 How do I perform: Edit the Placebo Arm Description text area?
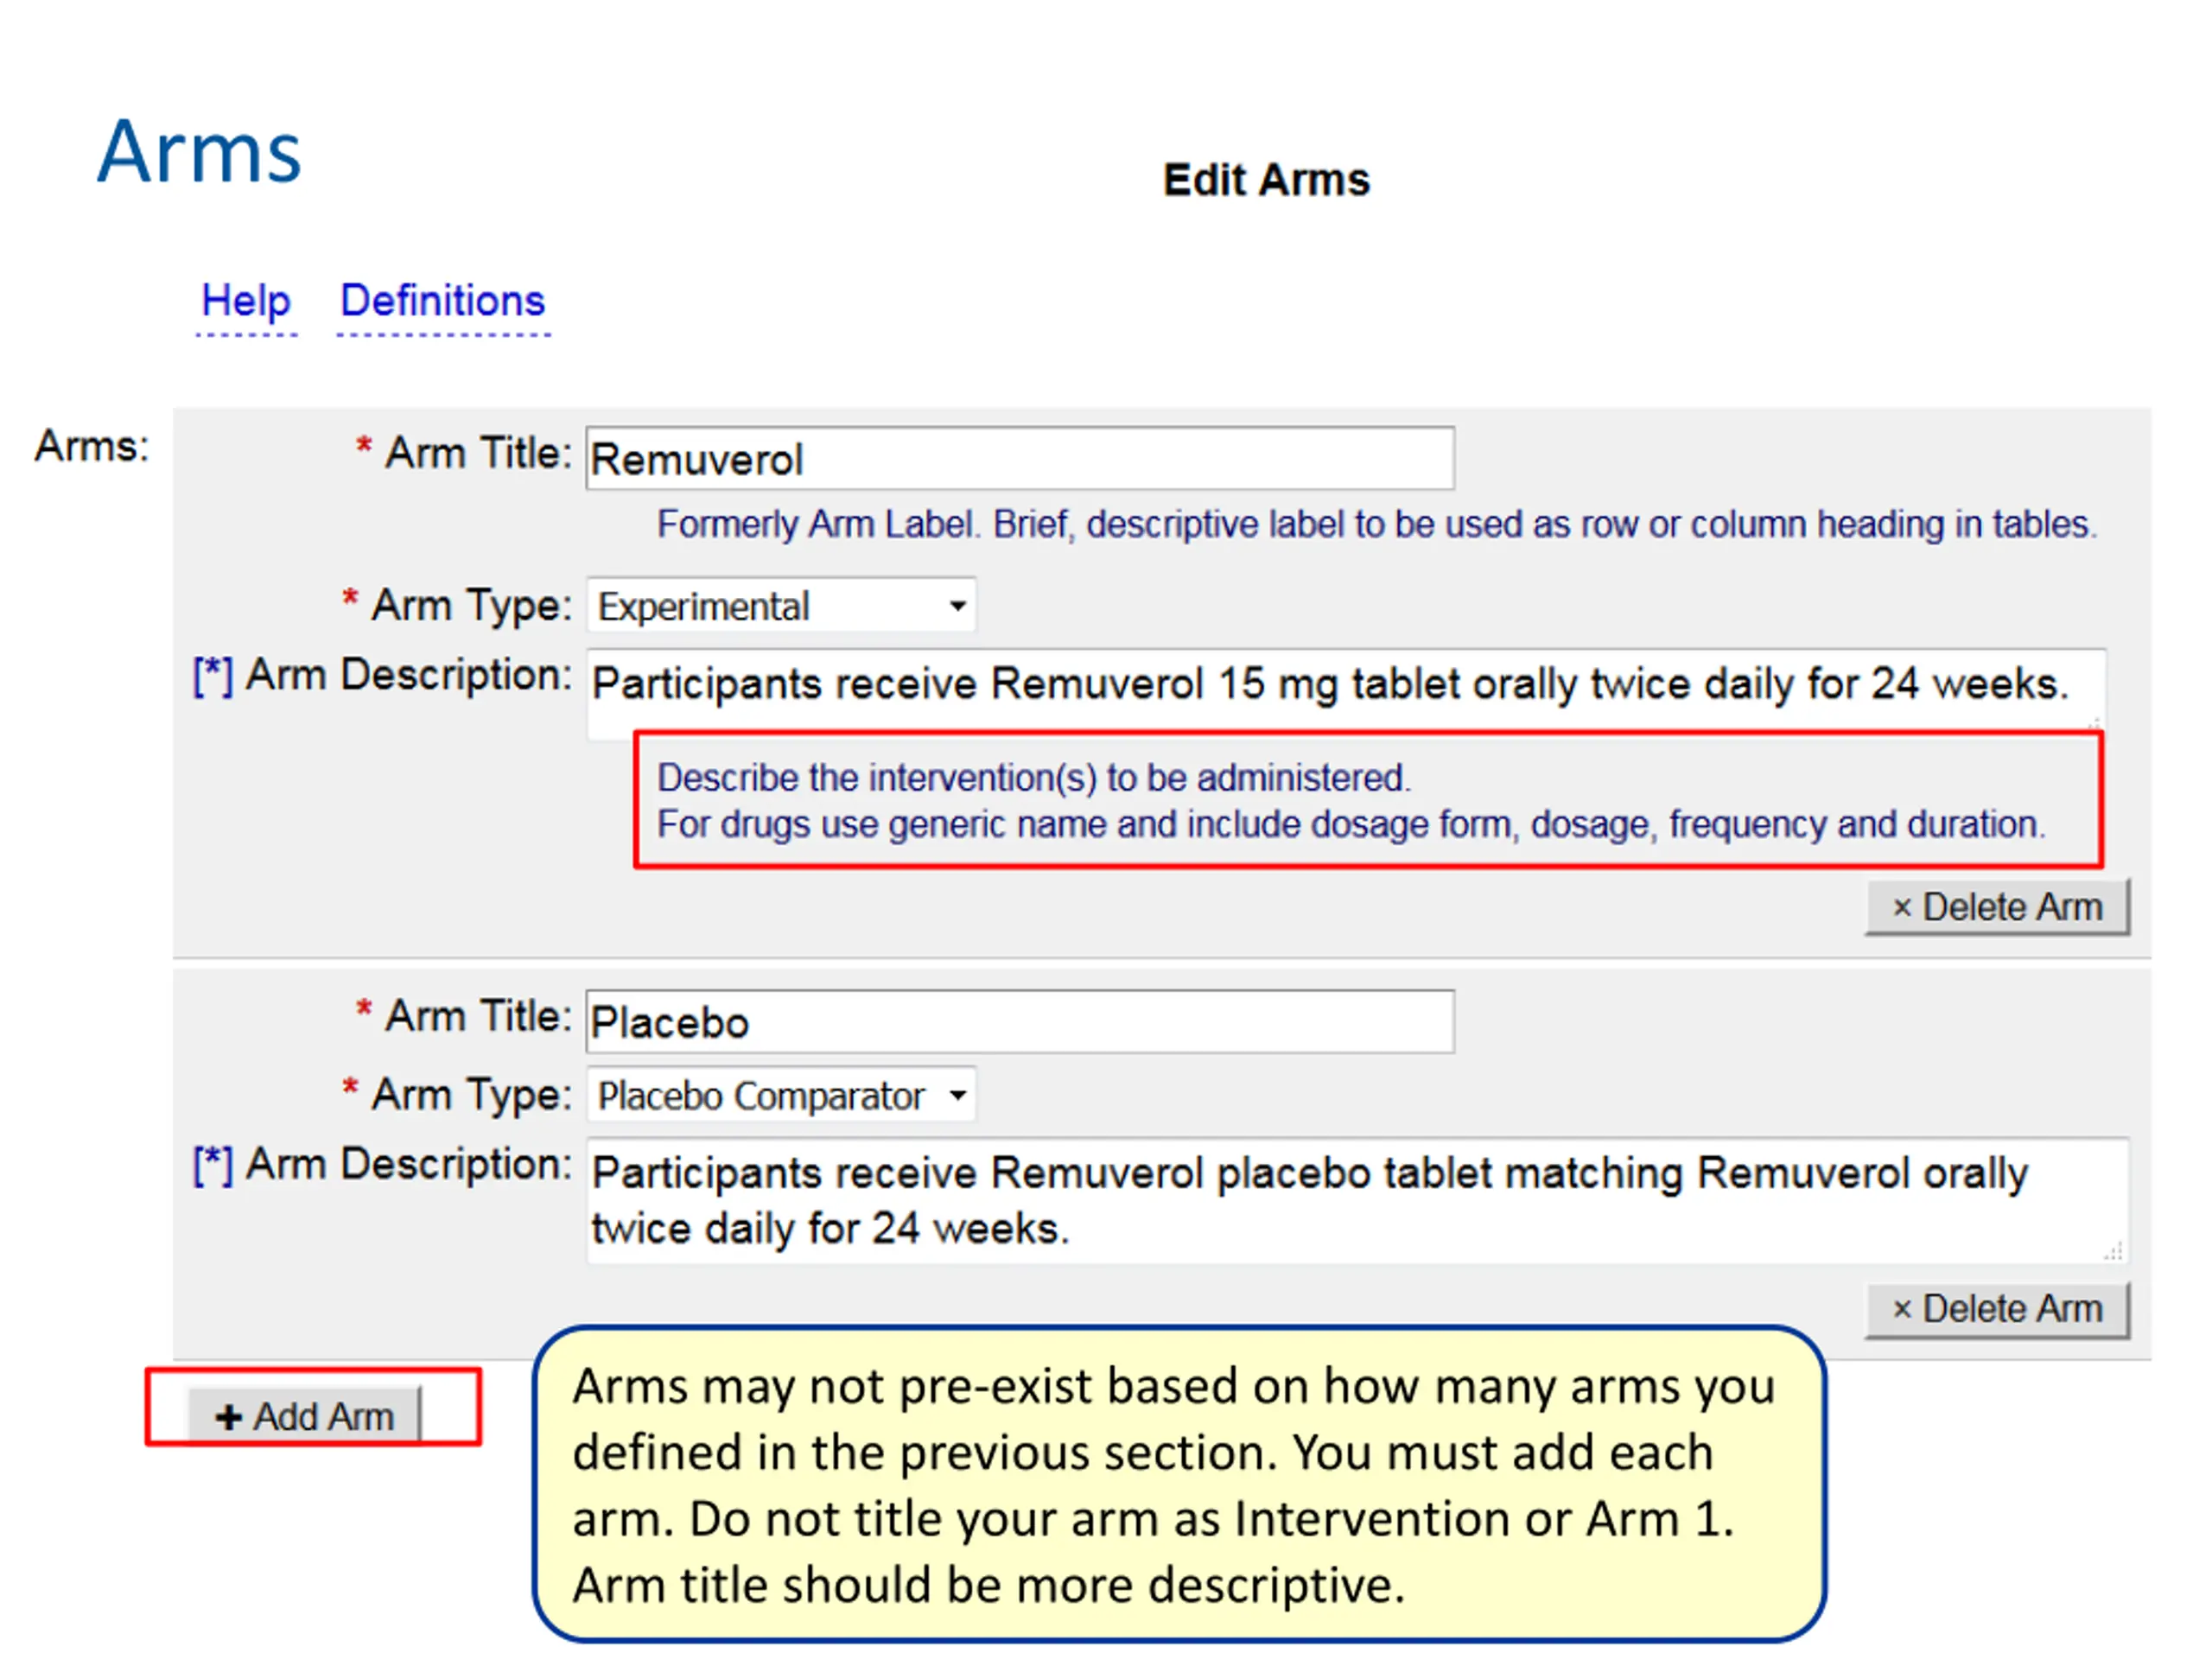click(x=1357, y=1201)
